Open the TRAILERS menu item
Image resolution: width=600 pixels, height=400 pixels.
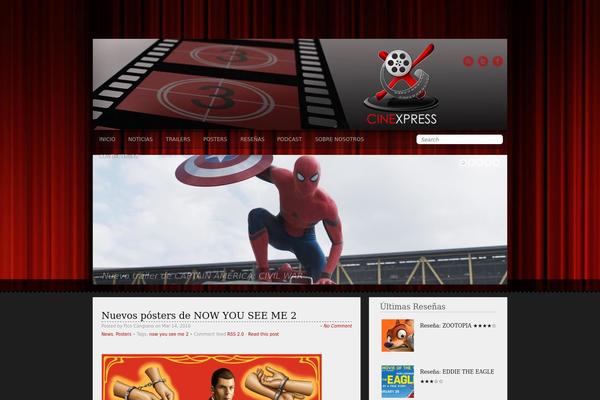pyautogui.click(x=178, y=139)
